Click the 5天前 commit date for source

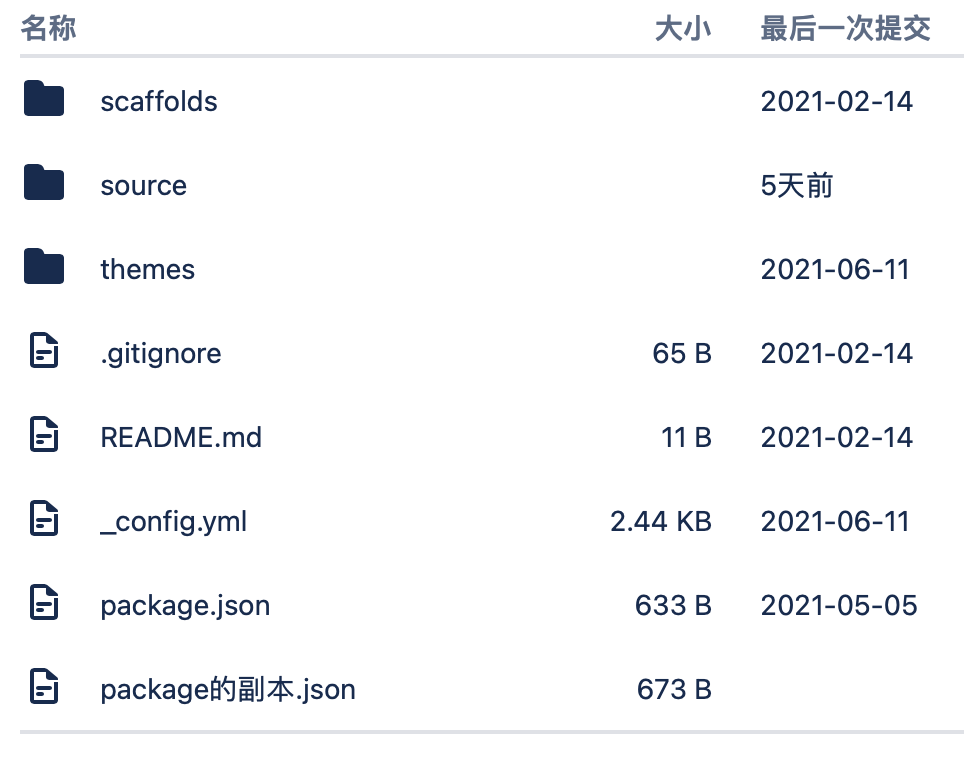coord(797,186)
